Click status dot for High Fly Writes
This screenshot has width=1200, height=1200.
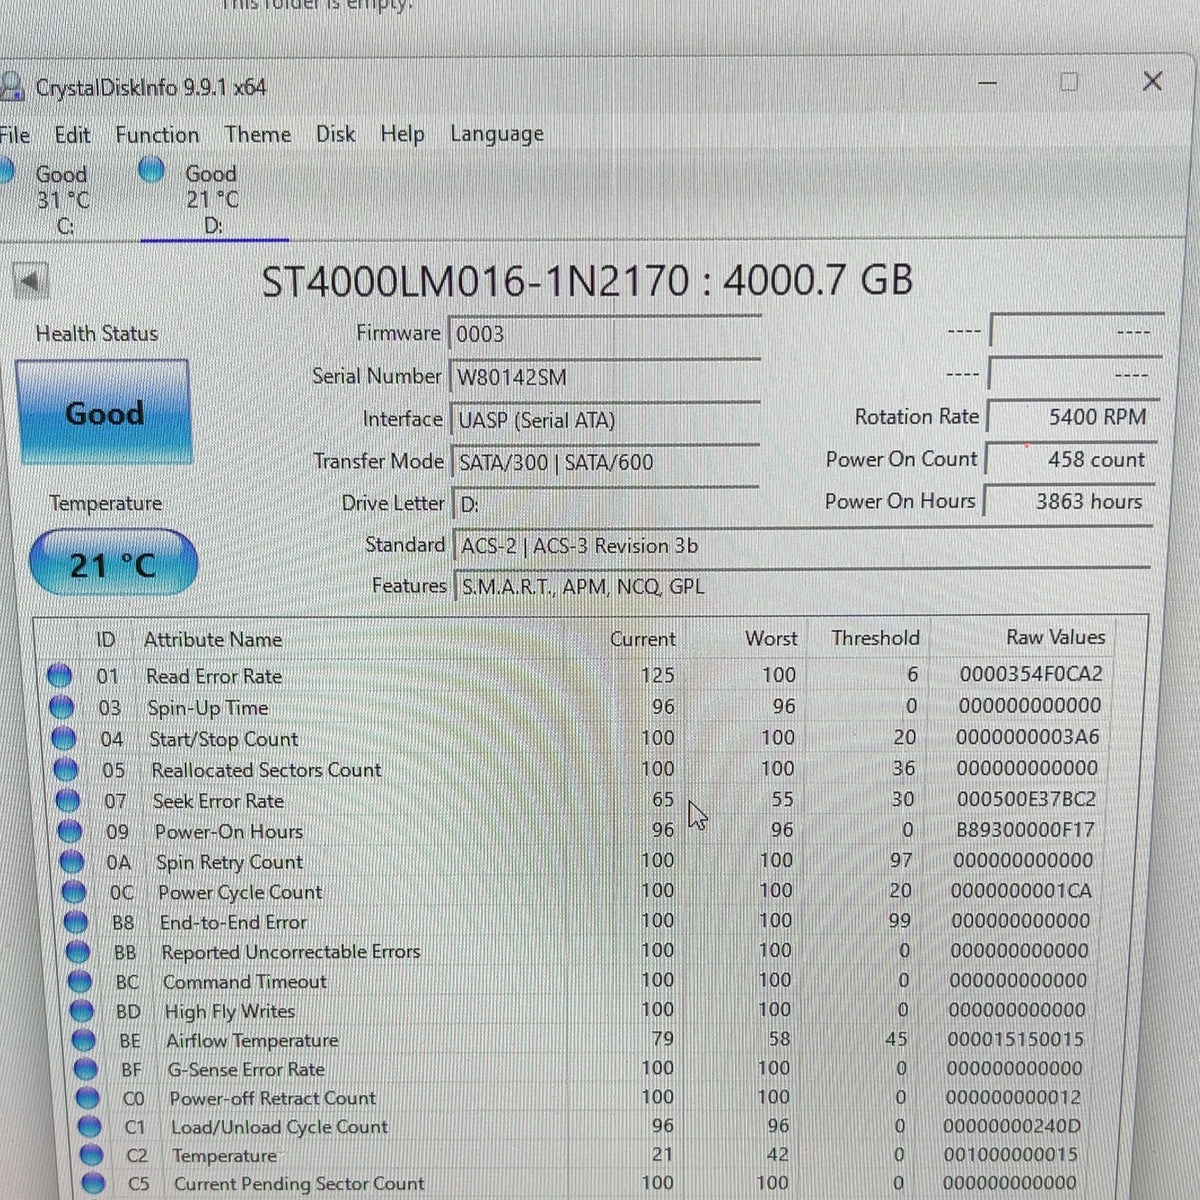(82, 1011)
